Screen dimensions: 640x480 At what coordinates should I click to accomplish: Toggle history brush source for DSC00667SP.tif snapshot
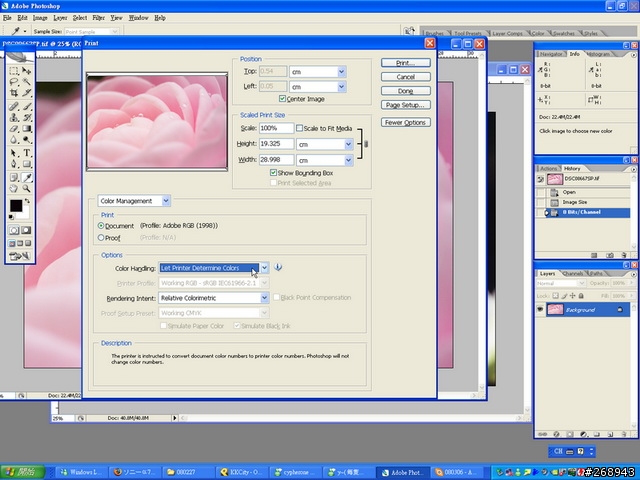pos(540,179)
